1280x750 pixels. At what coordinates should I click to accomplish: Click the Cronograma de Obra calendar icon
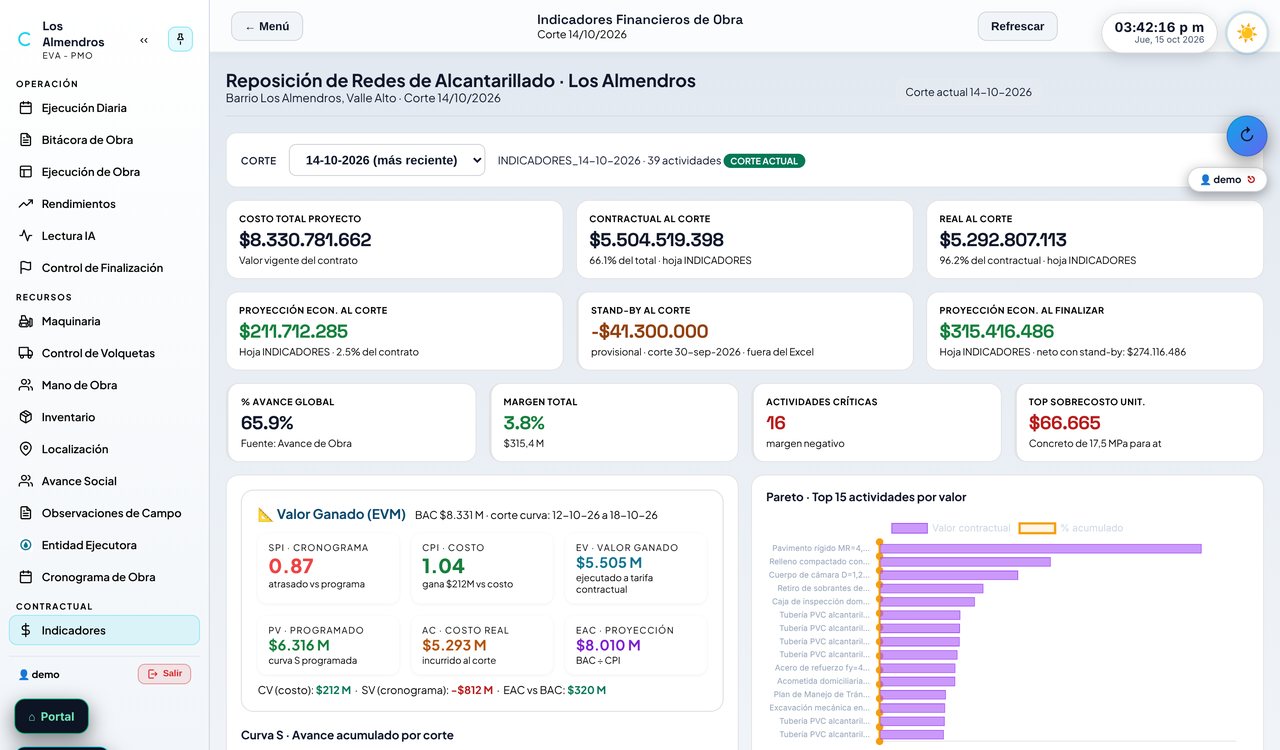point(26,577)
